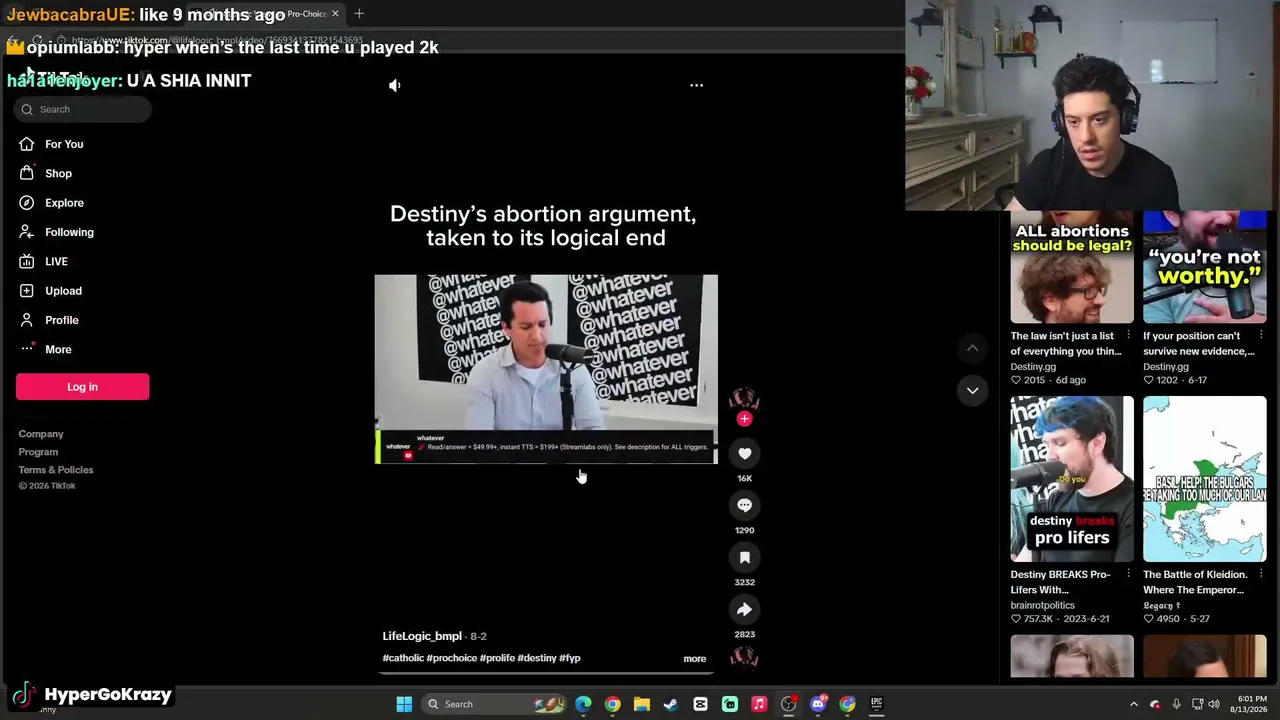Click the main video to pause playback

(x=546, y=369)
